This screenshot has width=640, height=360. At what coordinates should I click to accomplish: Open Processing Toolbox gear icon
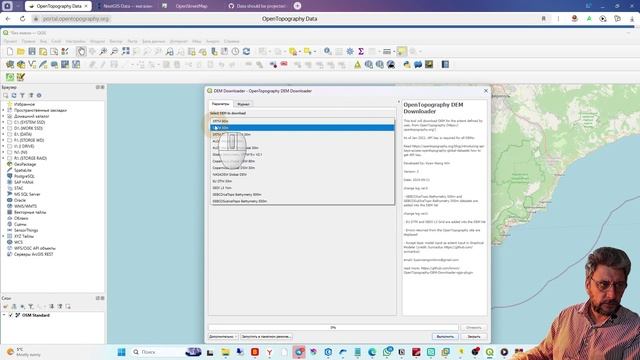click(350, 51)
